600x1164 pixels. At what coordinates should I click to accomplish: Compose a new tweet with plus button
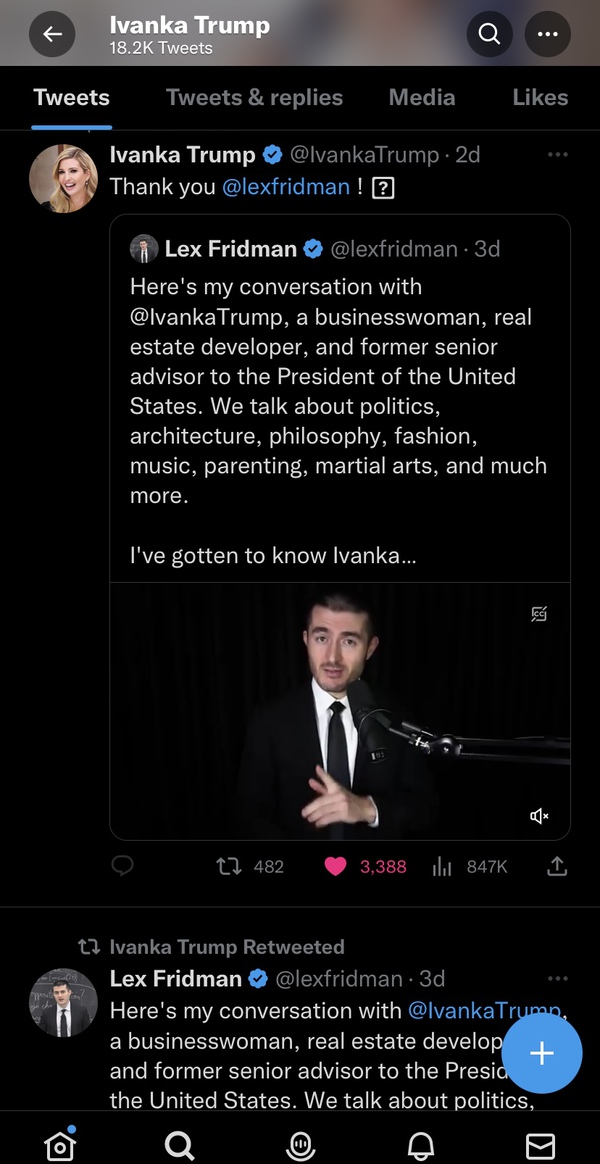tap(541, 1053)
